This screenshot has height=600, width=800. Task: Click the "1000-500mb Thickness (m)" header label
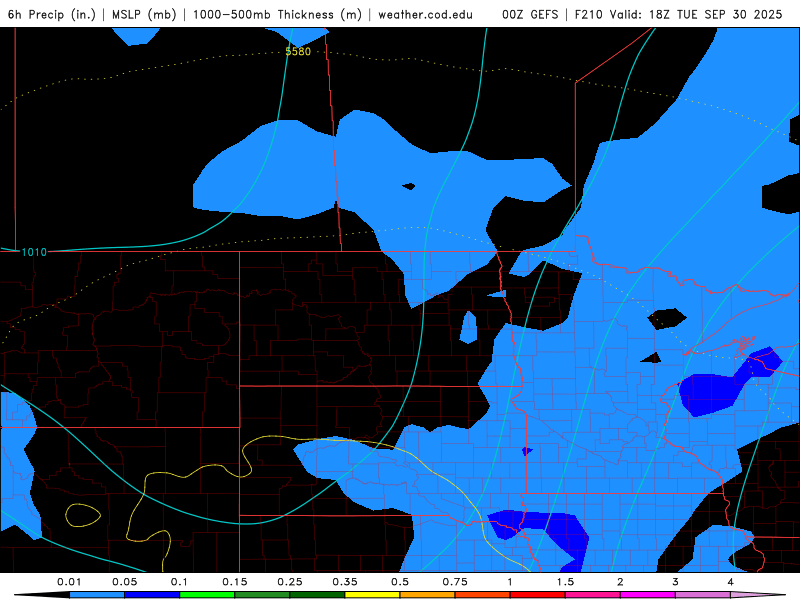pyautogui.click(x=277, y=14)
